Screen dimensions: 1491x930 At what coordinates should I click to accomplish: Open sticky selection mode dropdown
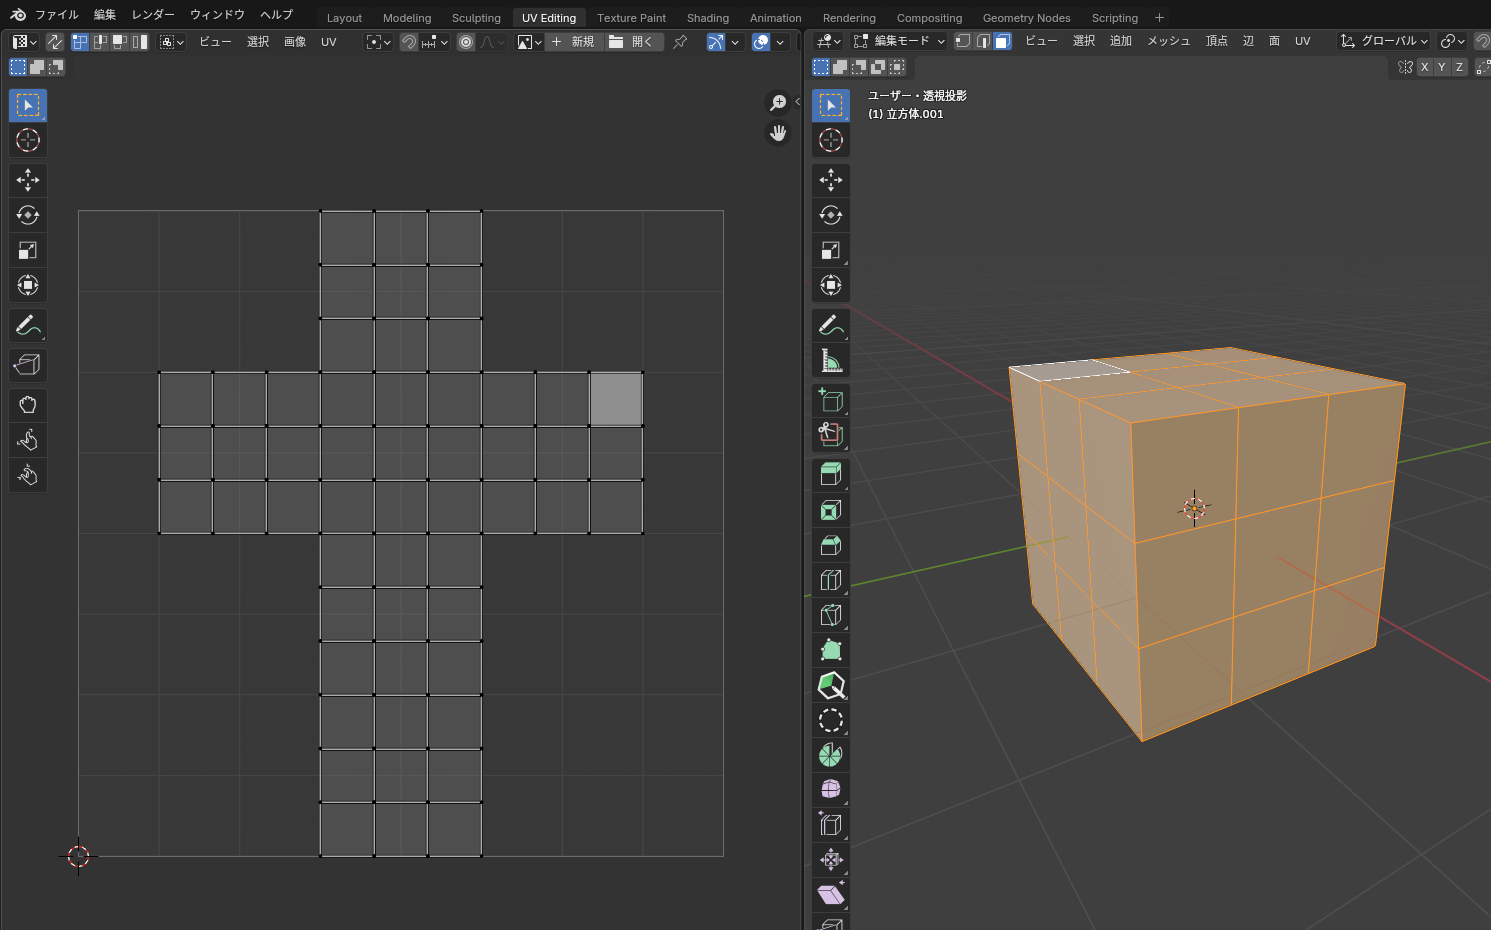click(172, 42)
